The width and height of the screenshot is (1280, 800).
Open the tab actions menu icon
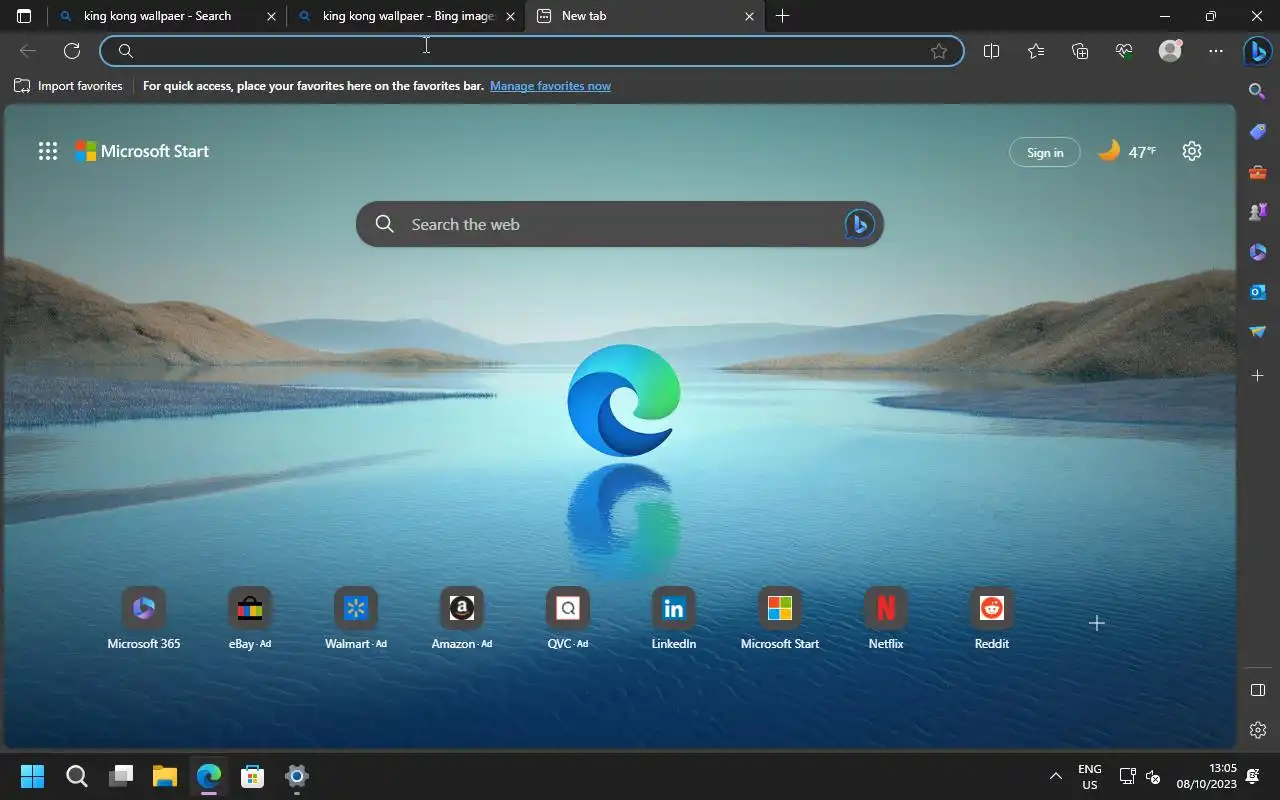tap(24, 16)
